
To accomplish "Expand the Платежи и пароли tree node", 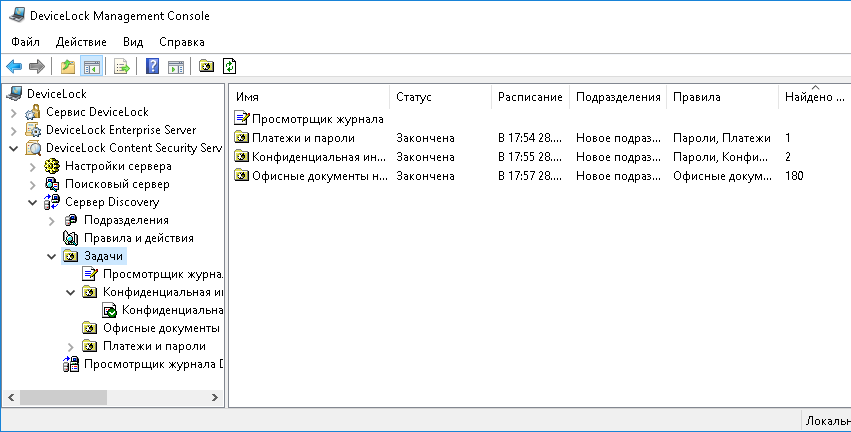I will [x=71, y=346].
